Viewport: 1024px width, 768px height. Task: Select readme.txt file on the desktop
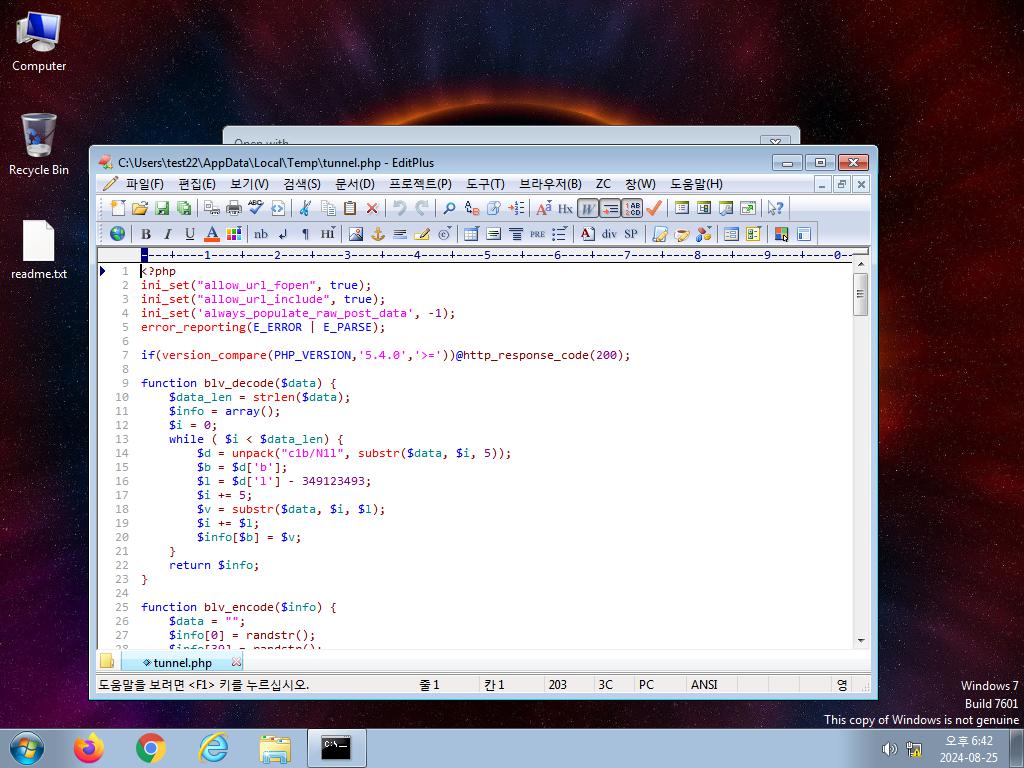point(39,249)
